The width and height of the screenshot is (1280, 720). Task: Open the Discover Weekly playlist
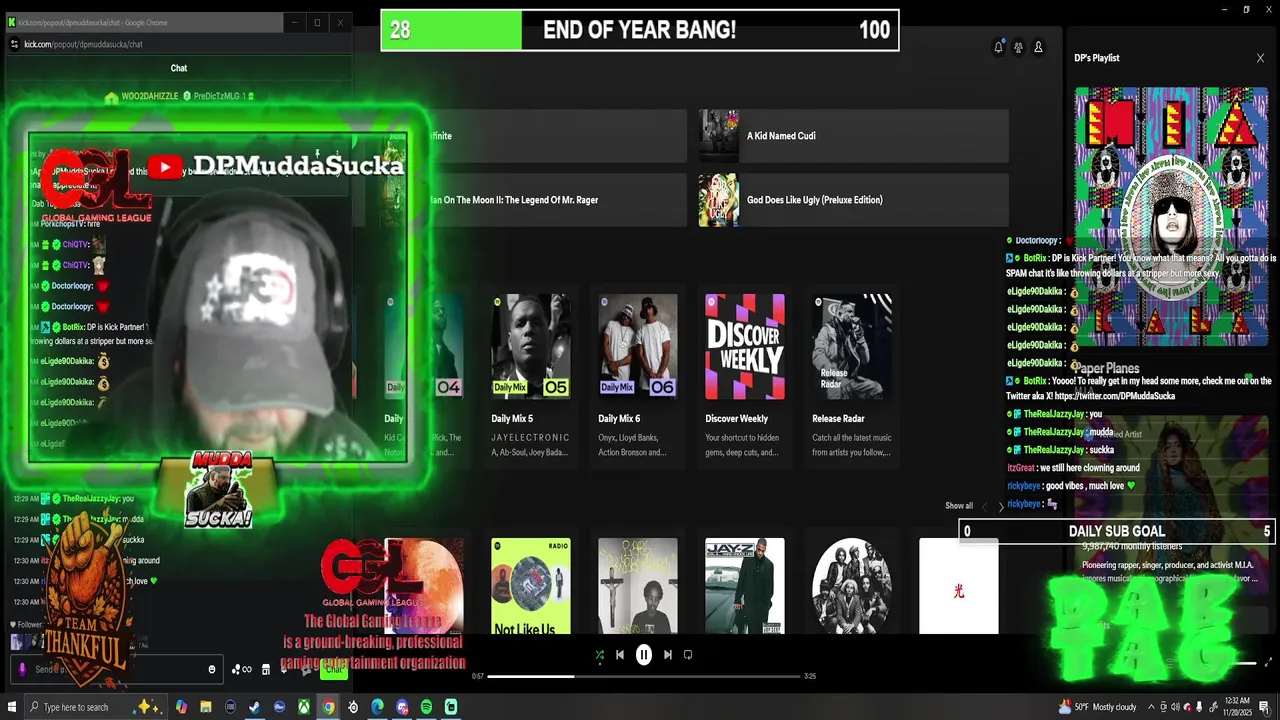745,375
